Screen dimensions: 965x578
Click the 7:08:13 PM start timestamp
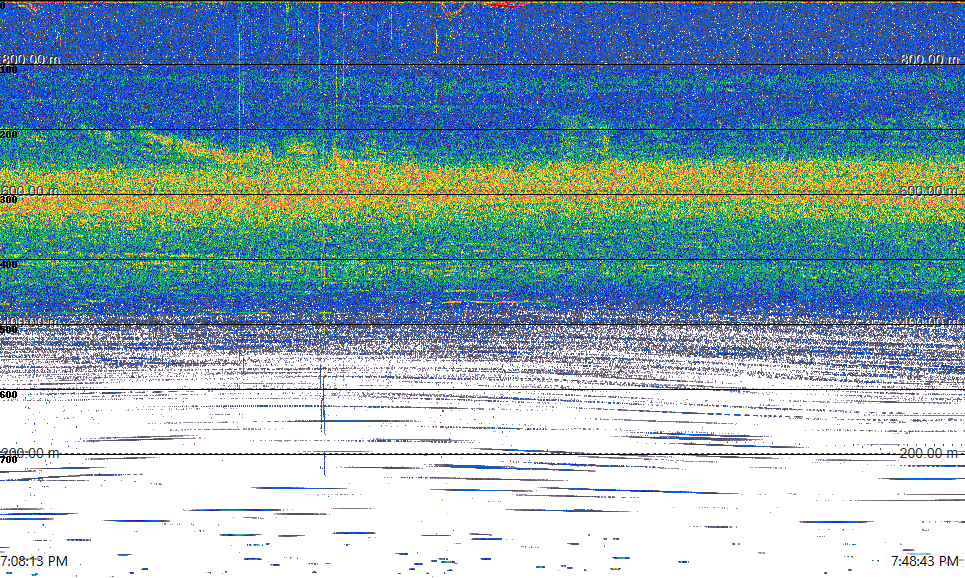[34, 561]
